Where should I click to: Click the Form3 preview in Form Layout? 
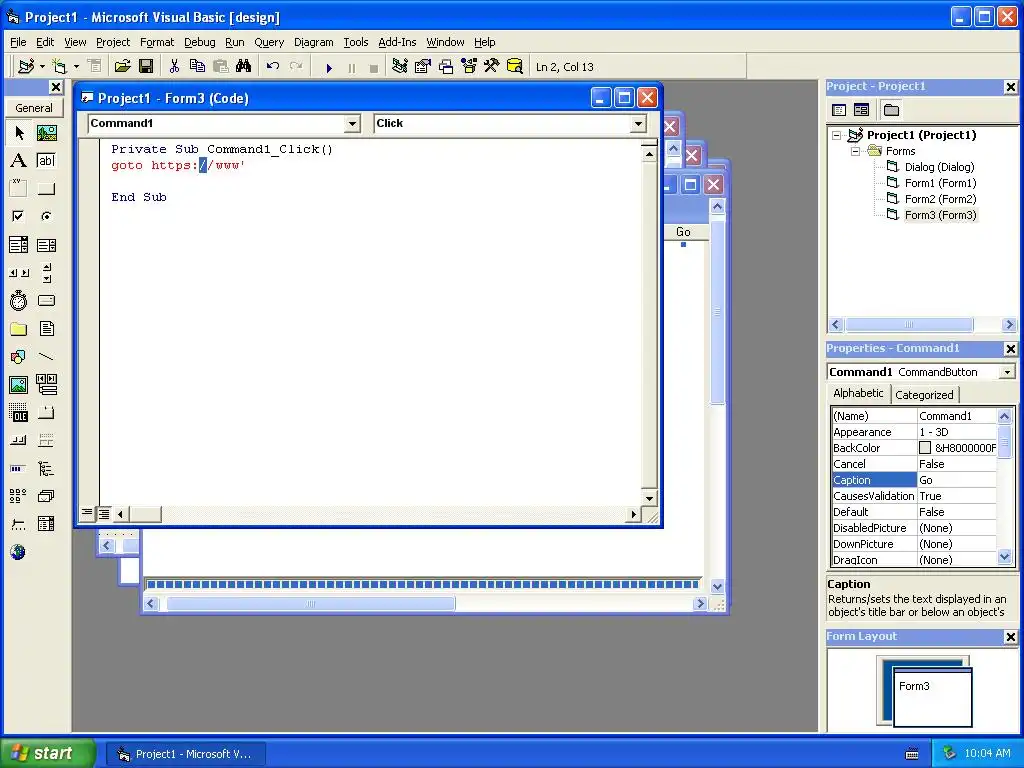[933, 697]
